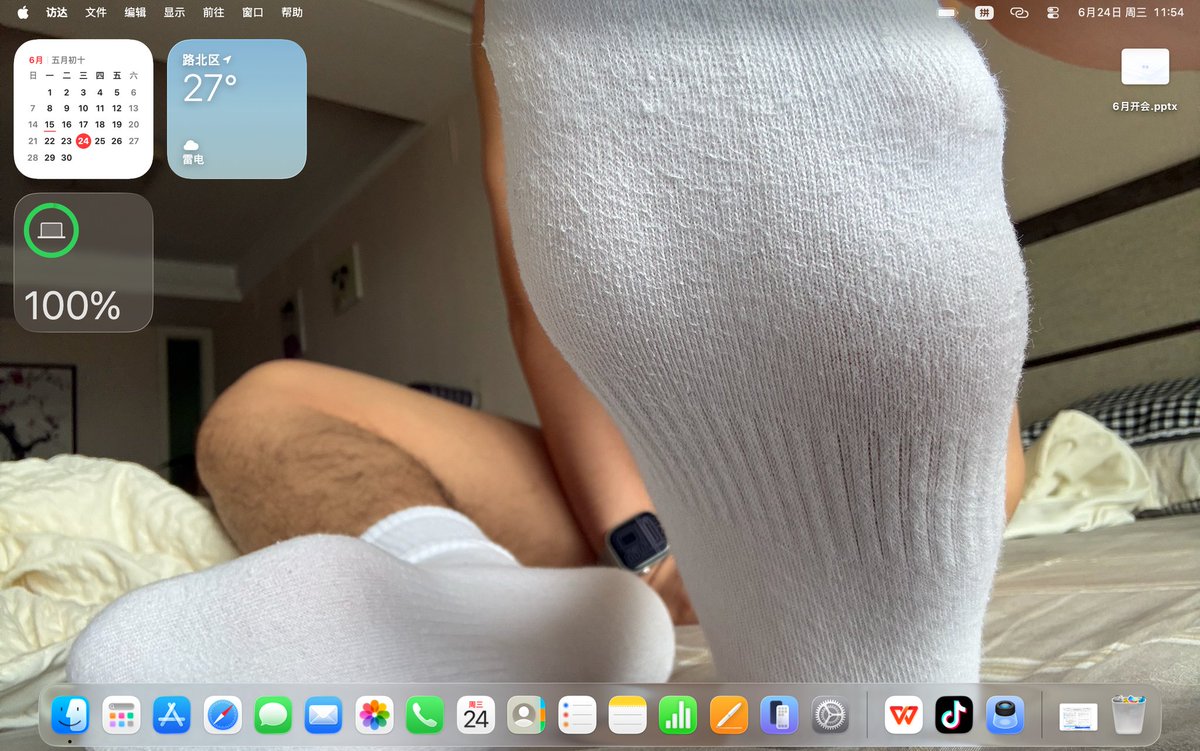Click the battery status icon in menu bar
Screen dimensions: 1200x751
[x=946, y=12]
